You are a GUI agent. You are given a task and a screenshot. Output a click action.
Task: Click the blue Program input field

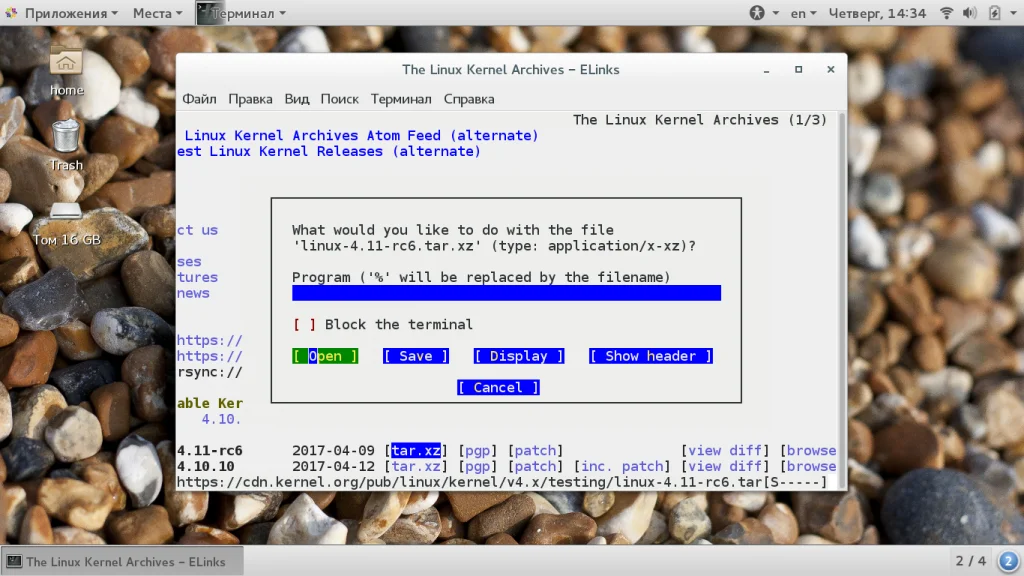(x=506, y=293)
